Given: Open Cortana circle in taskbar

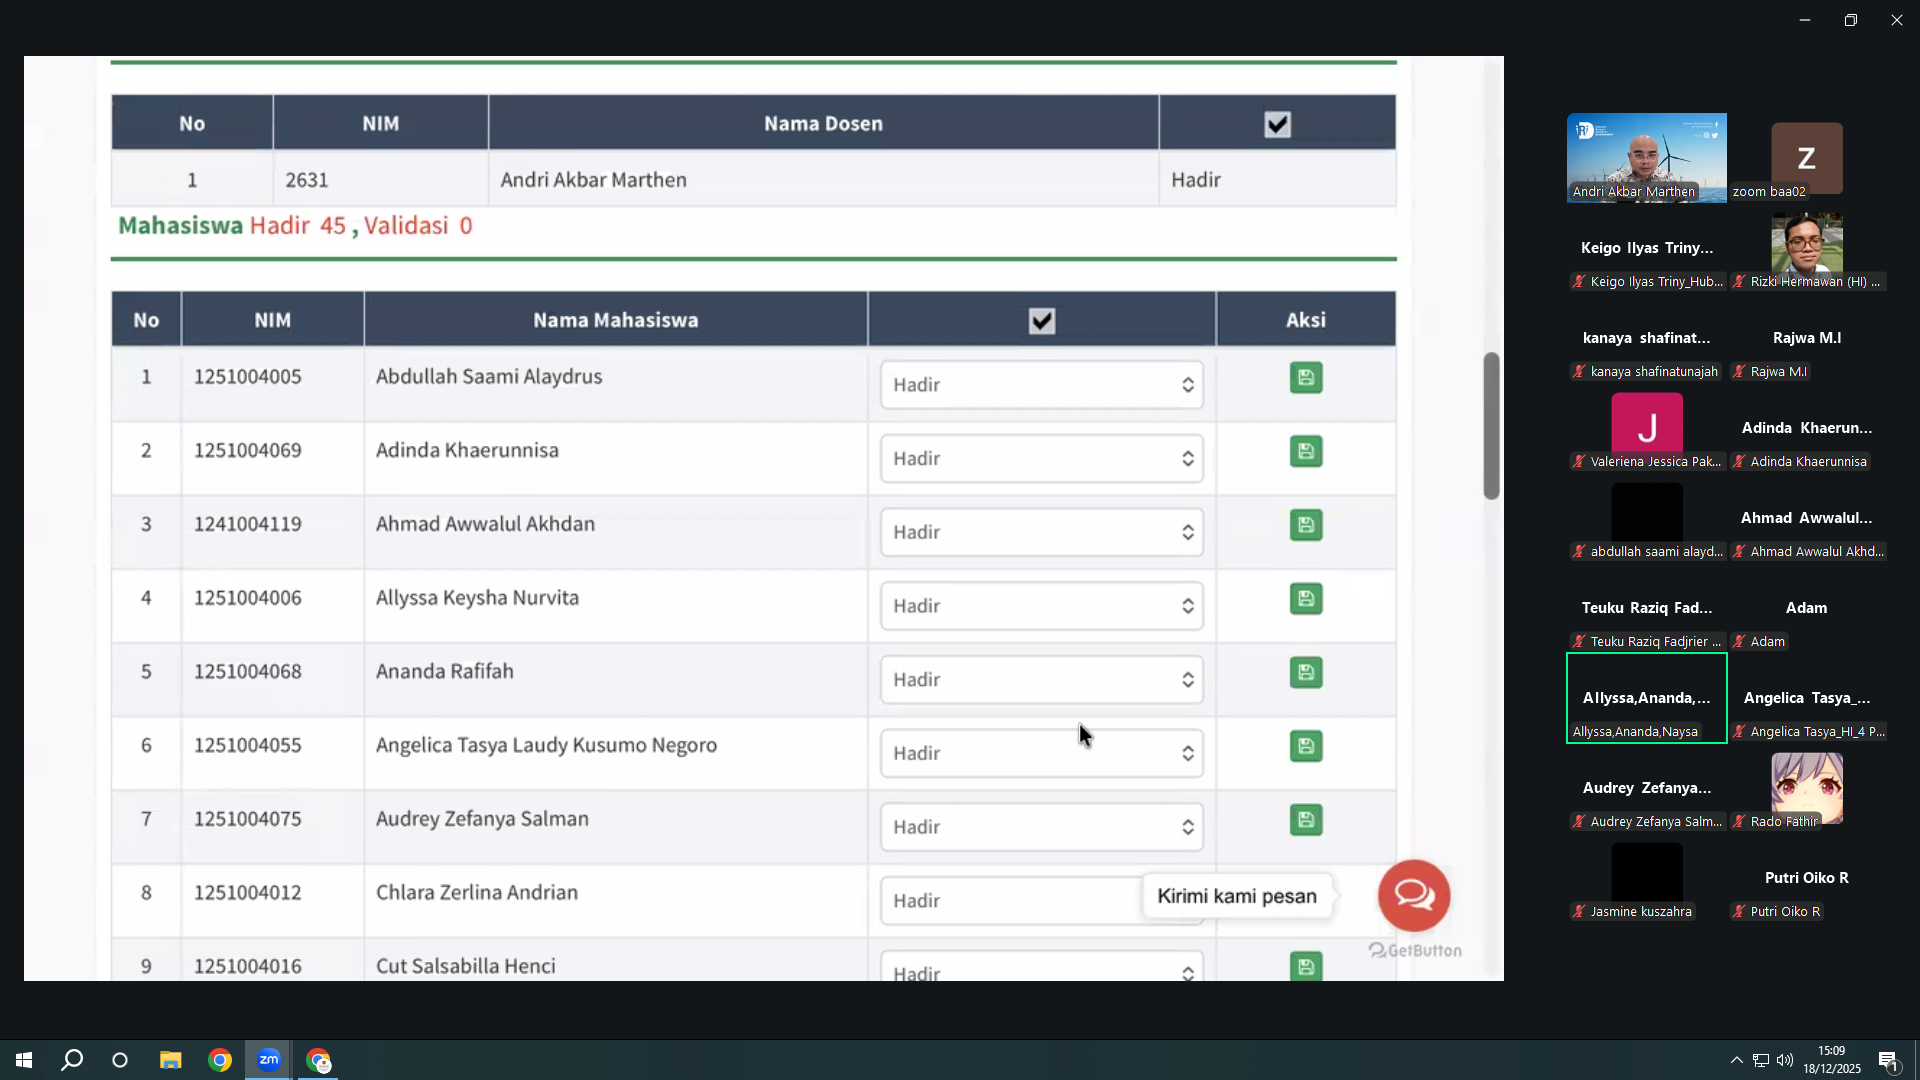Looking at the screenshot, I should click(x=120, y=1060).
